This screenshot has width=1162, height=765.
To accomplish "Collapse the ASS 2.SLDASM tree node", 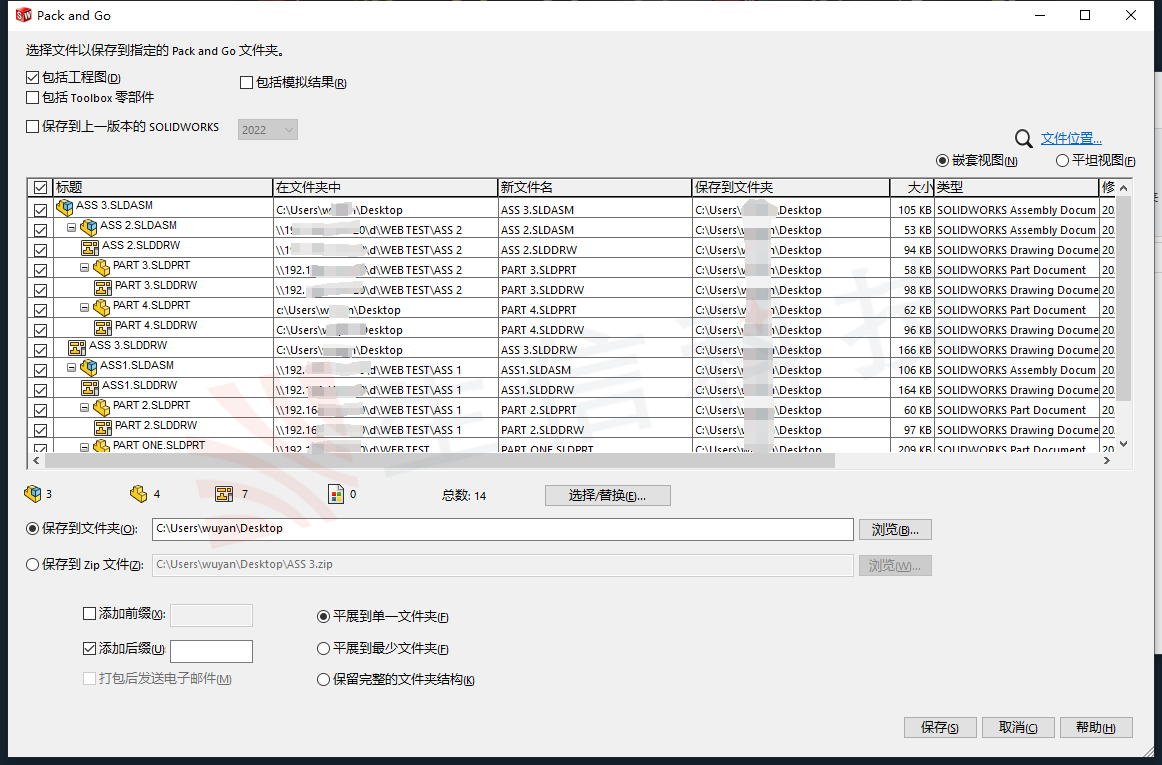I will tap(72, 228).
